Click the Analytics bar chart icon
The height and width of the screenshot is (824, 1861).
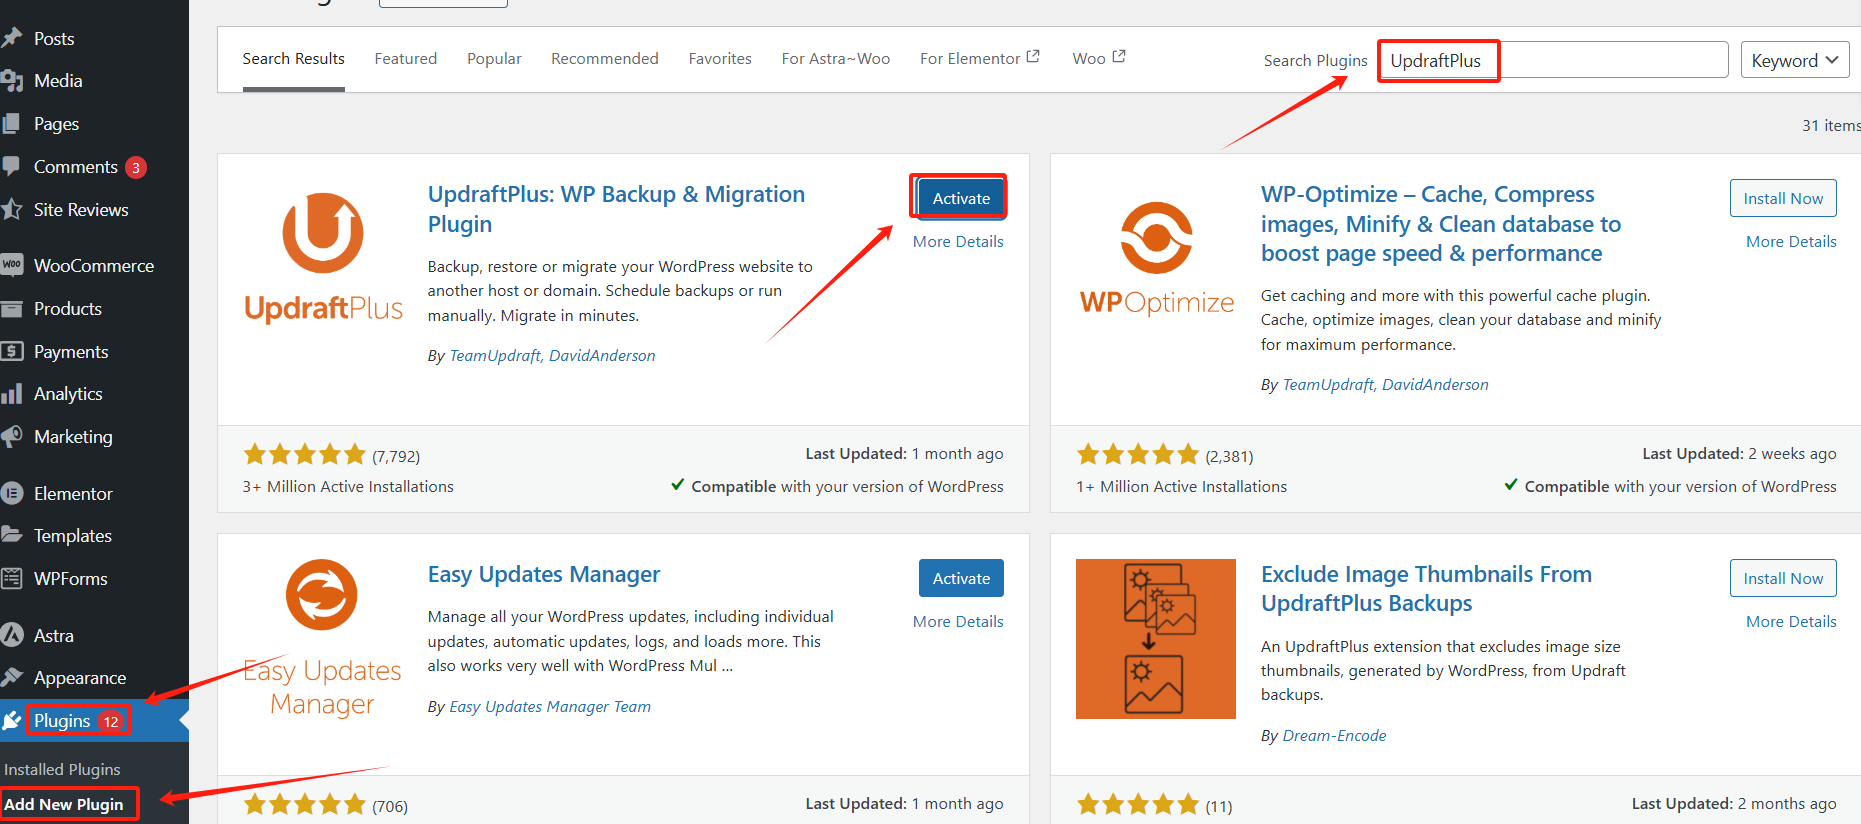coord(12,394)
